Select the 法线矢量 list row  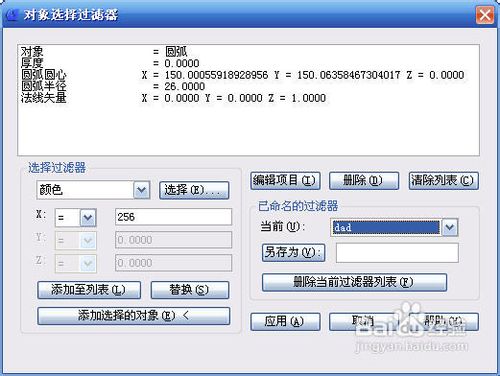[x=248, y=98]
